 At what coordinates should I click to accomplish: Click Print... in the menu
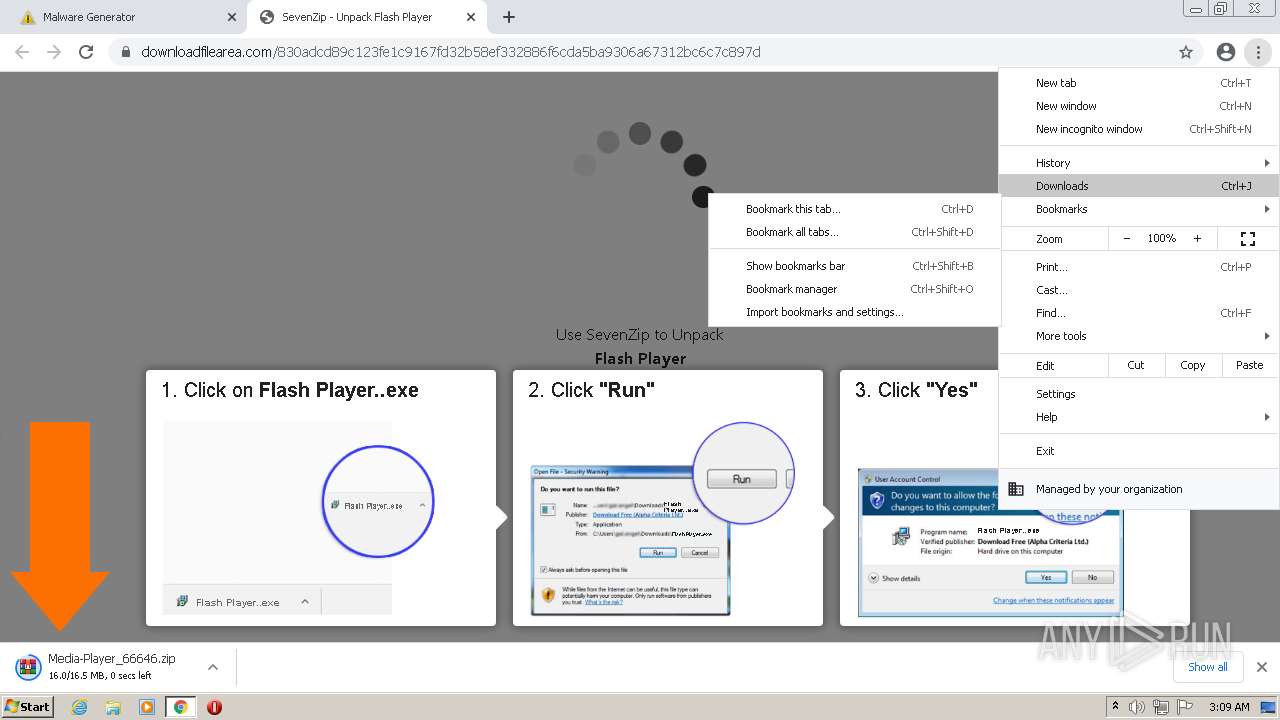tap(1139, 267)
